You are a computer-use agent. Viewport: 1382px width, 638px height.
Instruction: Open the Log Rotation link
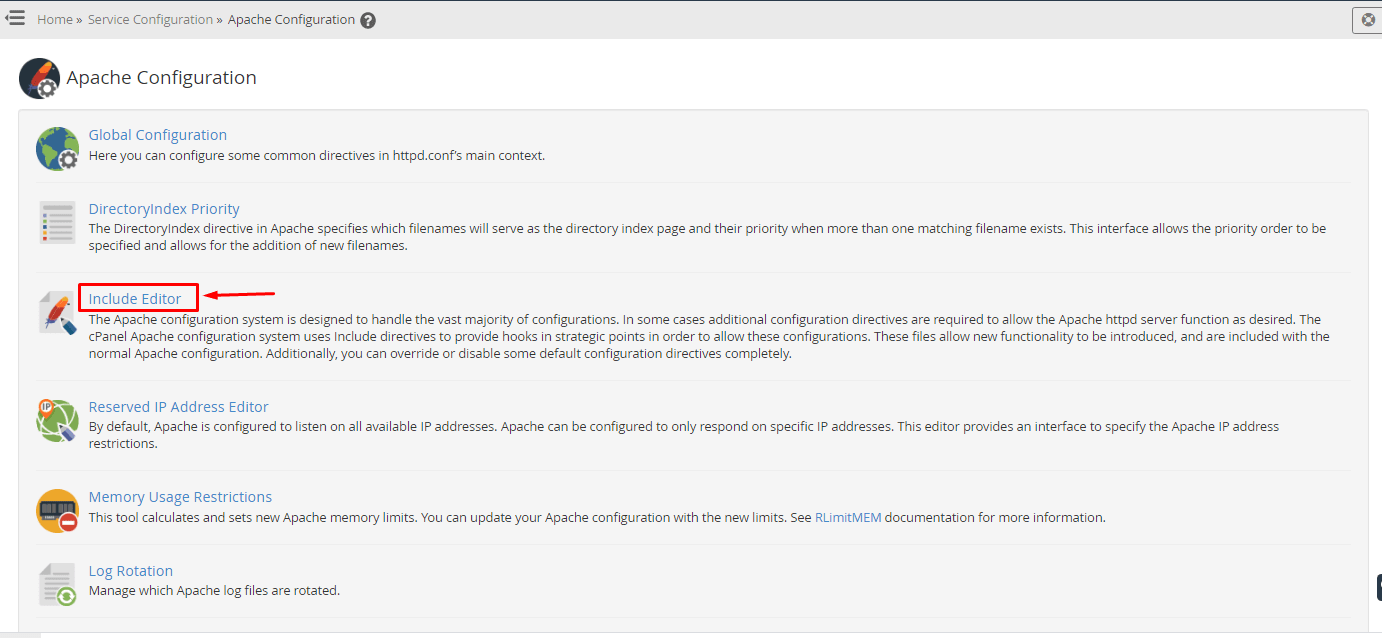[131, 571]
